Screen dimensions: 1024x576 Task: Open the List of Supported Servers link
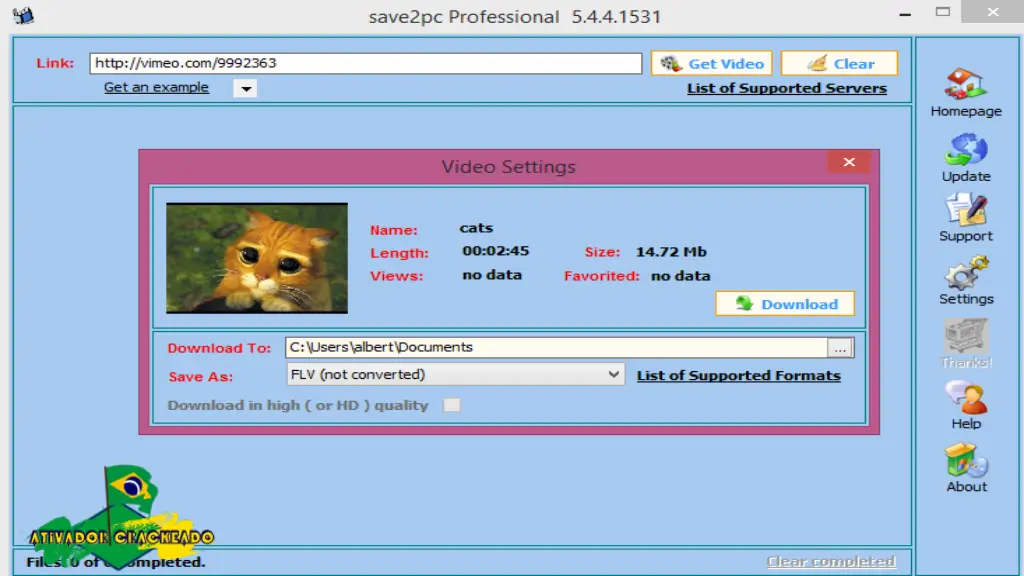[x=787, y=88]
